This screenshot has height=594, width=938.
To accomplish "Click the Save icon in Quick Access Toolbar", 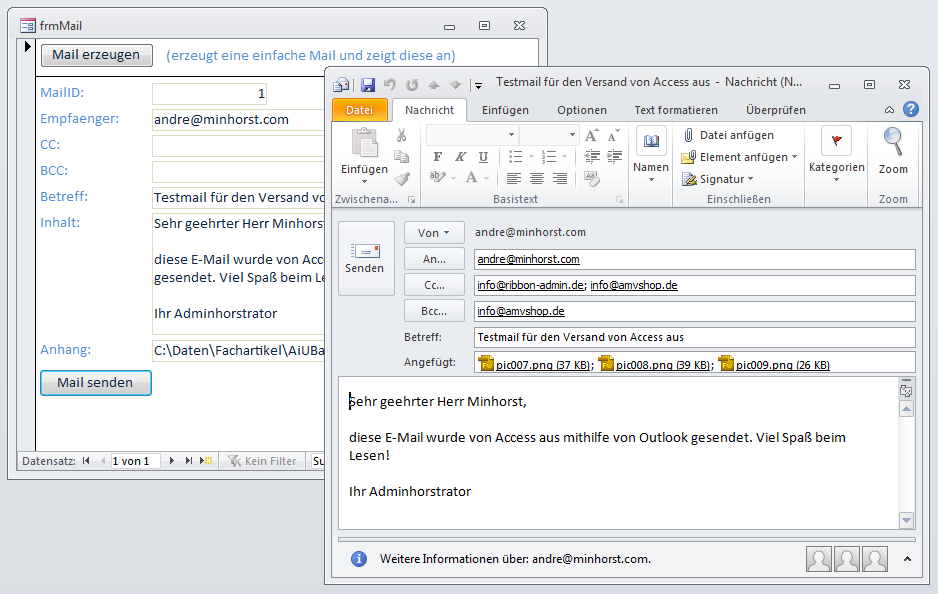I will tap(367, 86).
